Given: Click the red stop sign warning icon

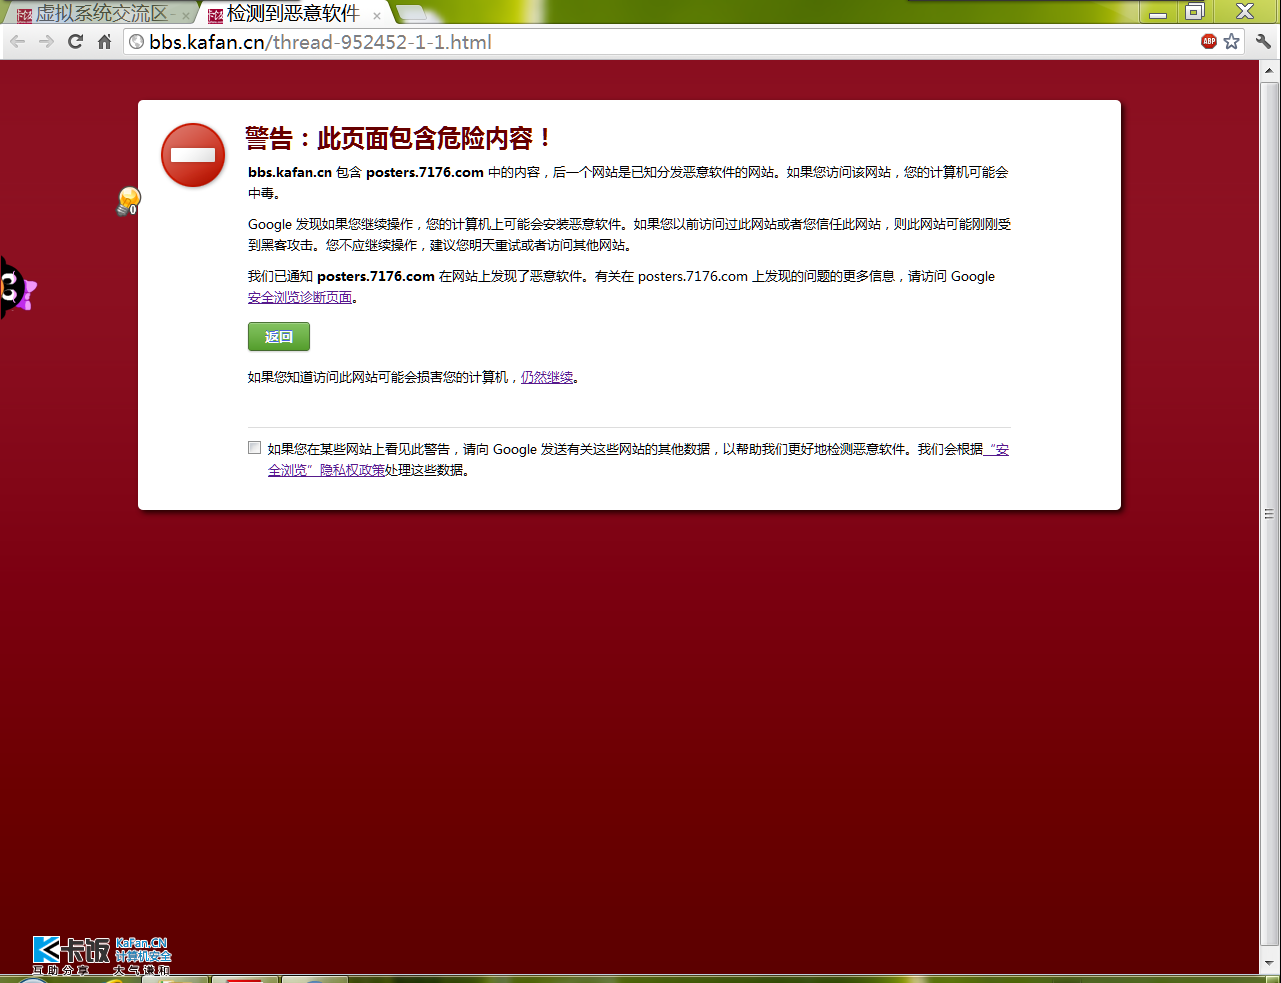Looking at the screenshot, I should click(193, 155).
